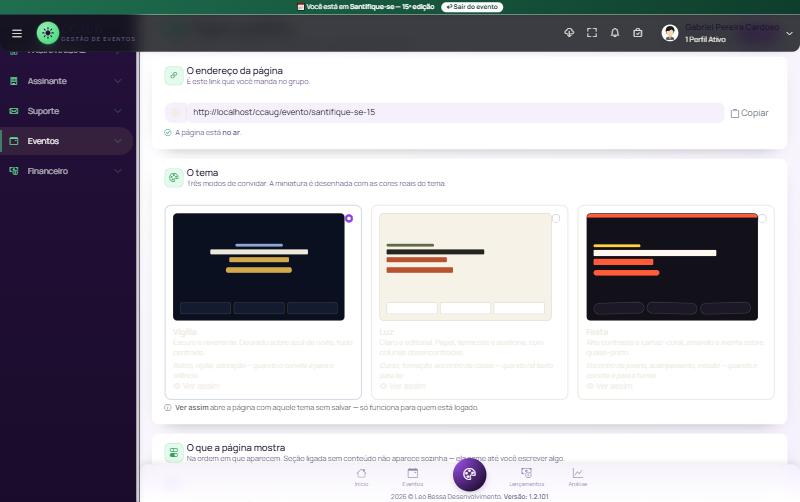
Task: Click the Eventos calendar icon in bottom bar
Action: [413, 473]
